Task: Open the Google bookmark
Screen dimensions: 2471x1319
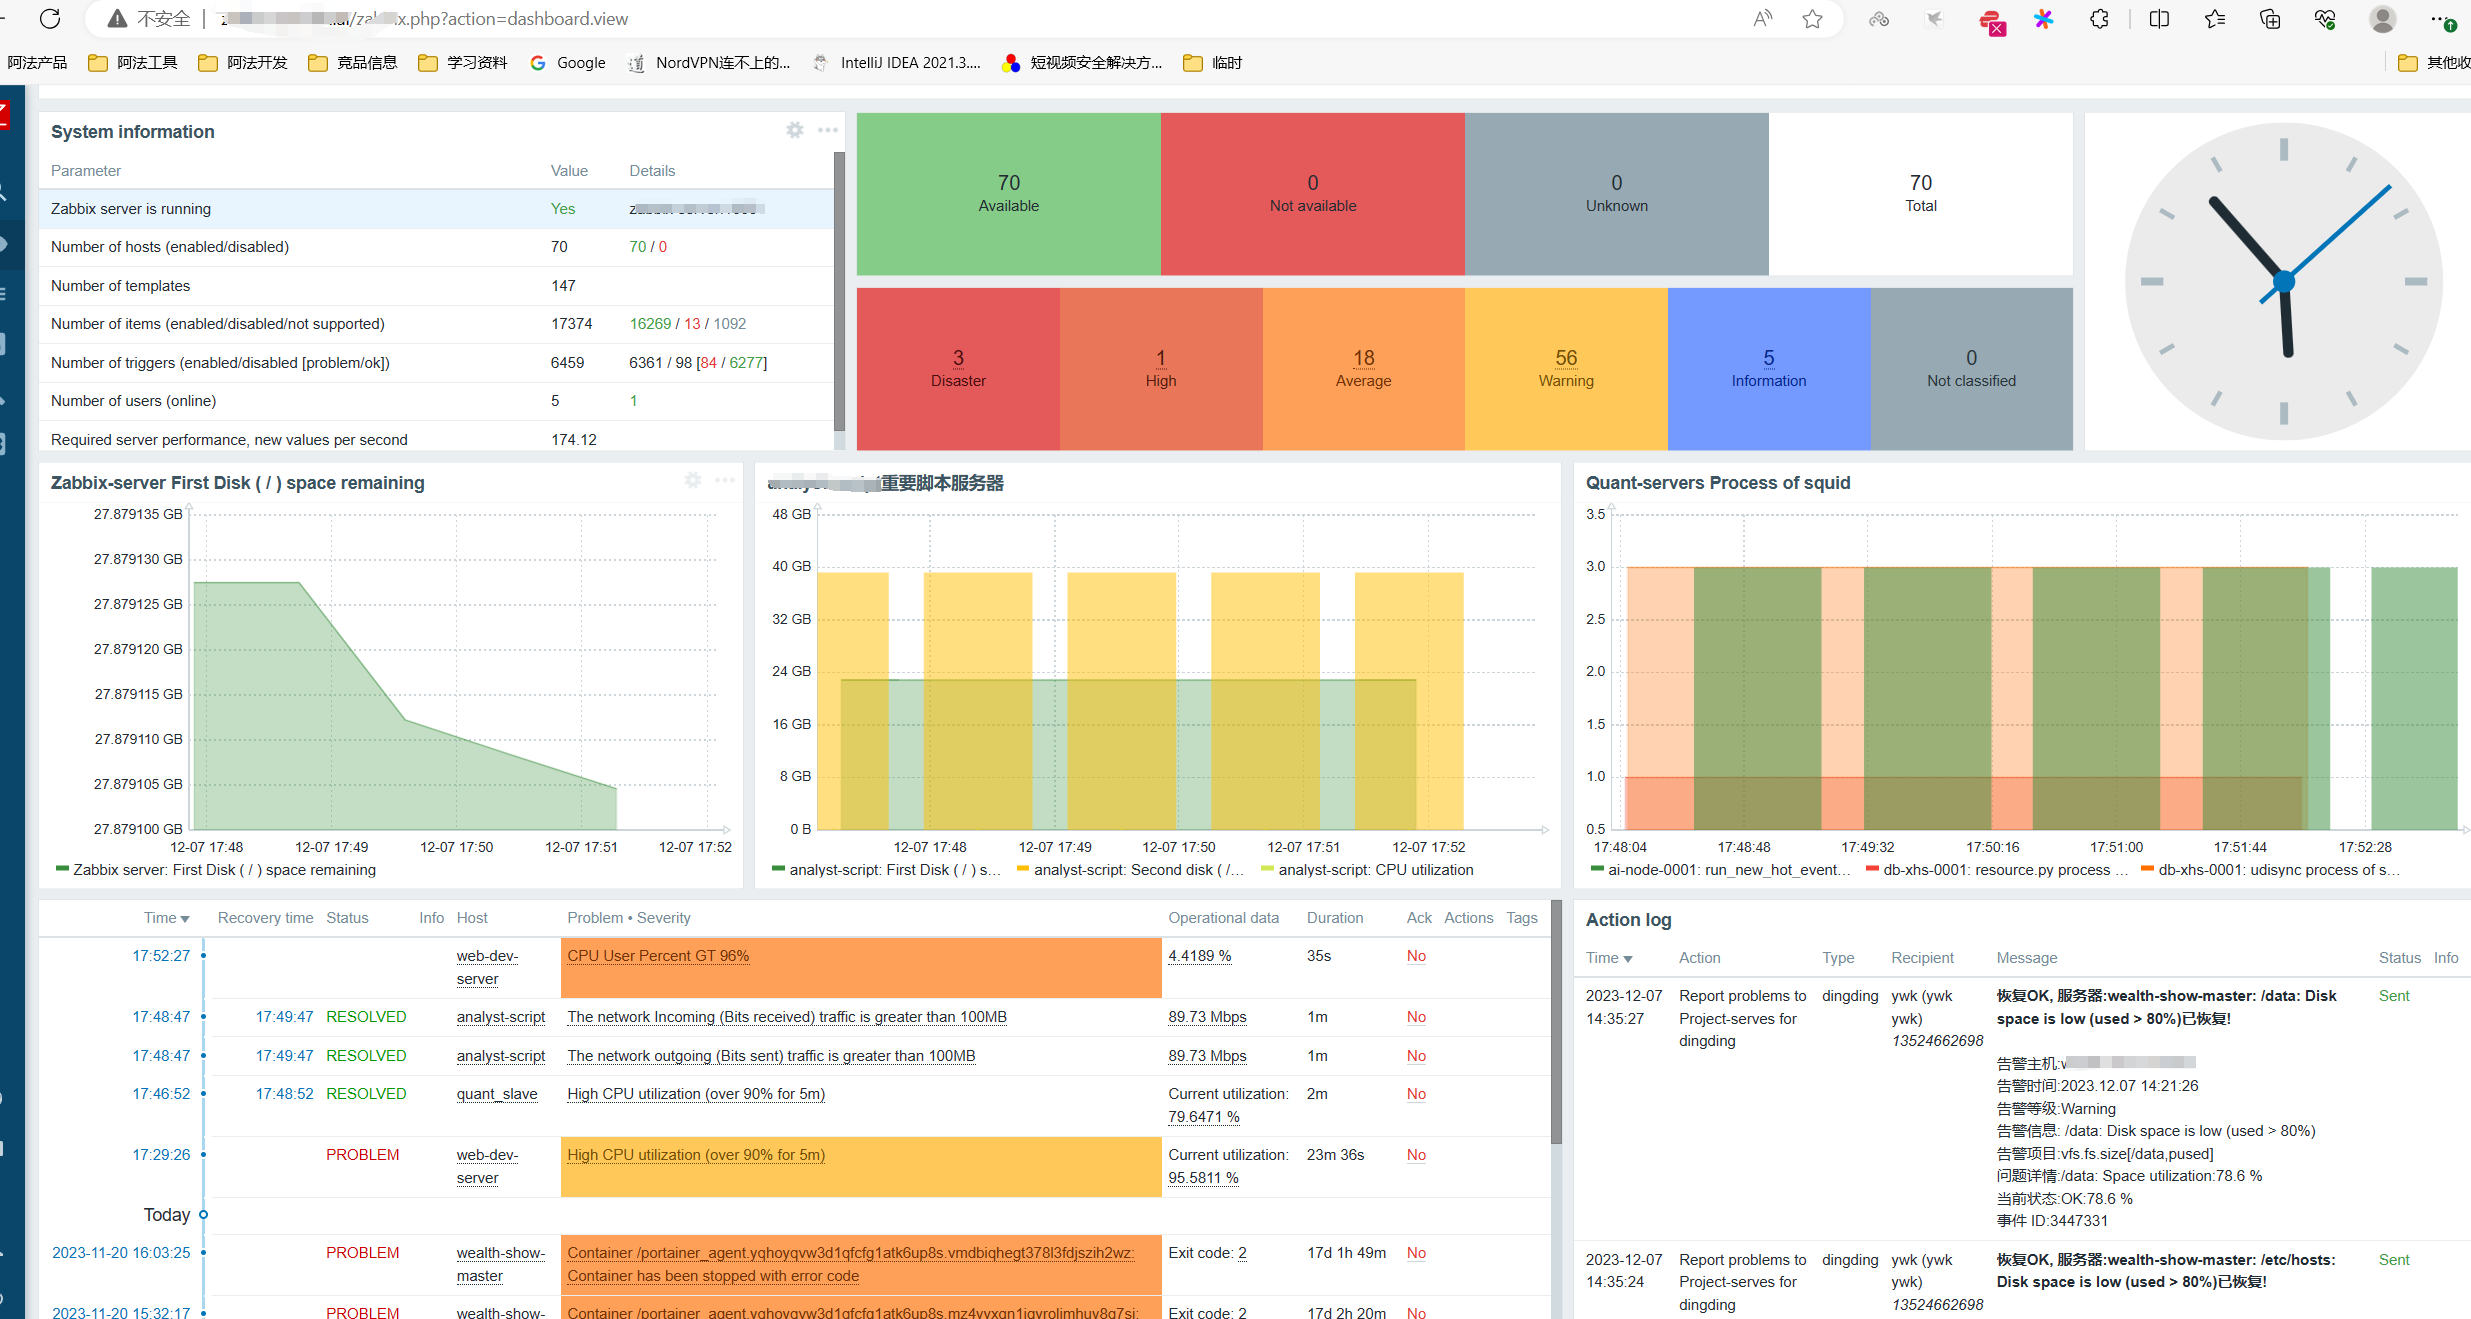Action: tap(568, 63)
